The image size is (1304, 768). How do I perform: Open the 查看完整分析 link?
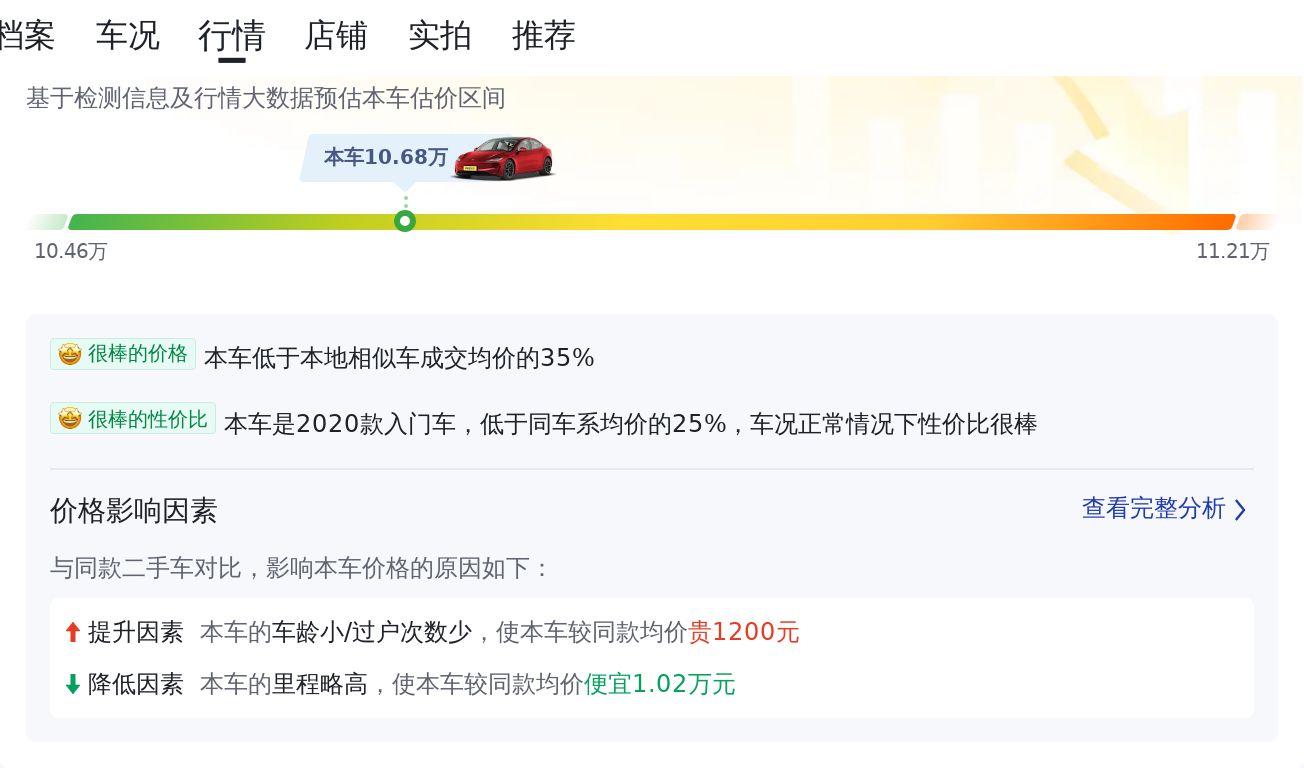pos(1153,509)
